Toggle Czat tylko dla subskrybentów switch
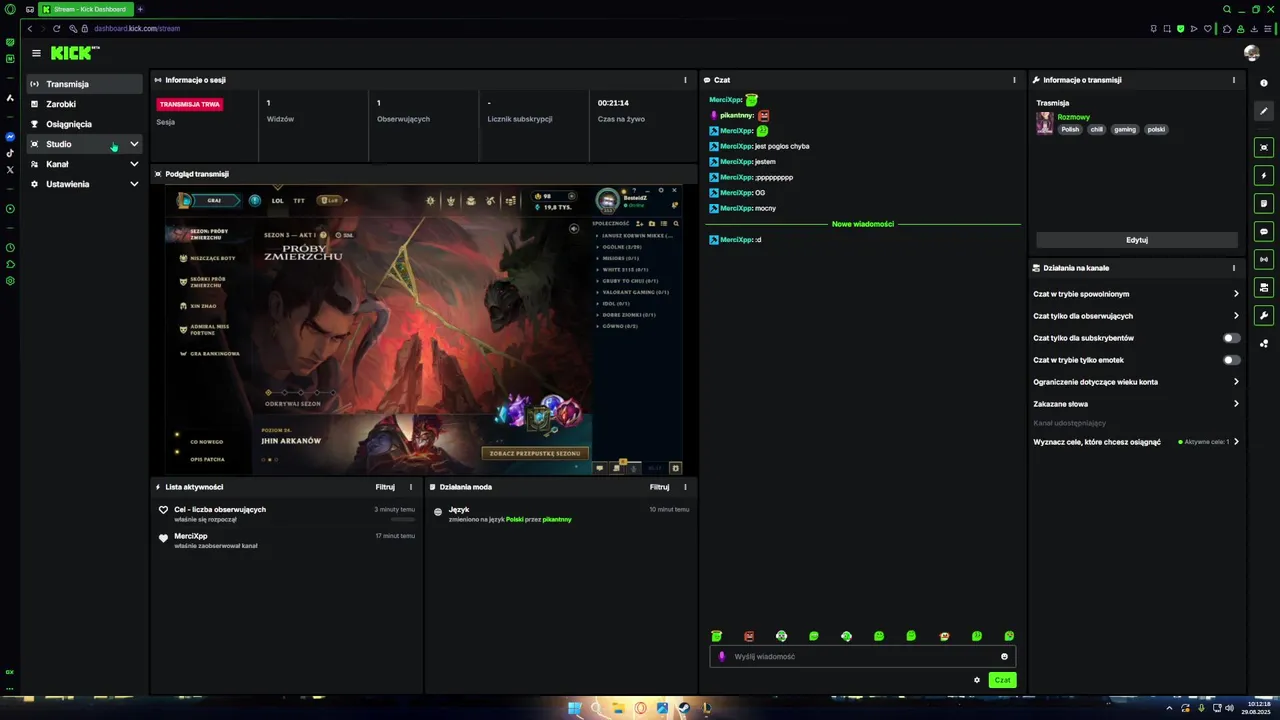 coord(1232,338)
